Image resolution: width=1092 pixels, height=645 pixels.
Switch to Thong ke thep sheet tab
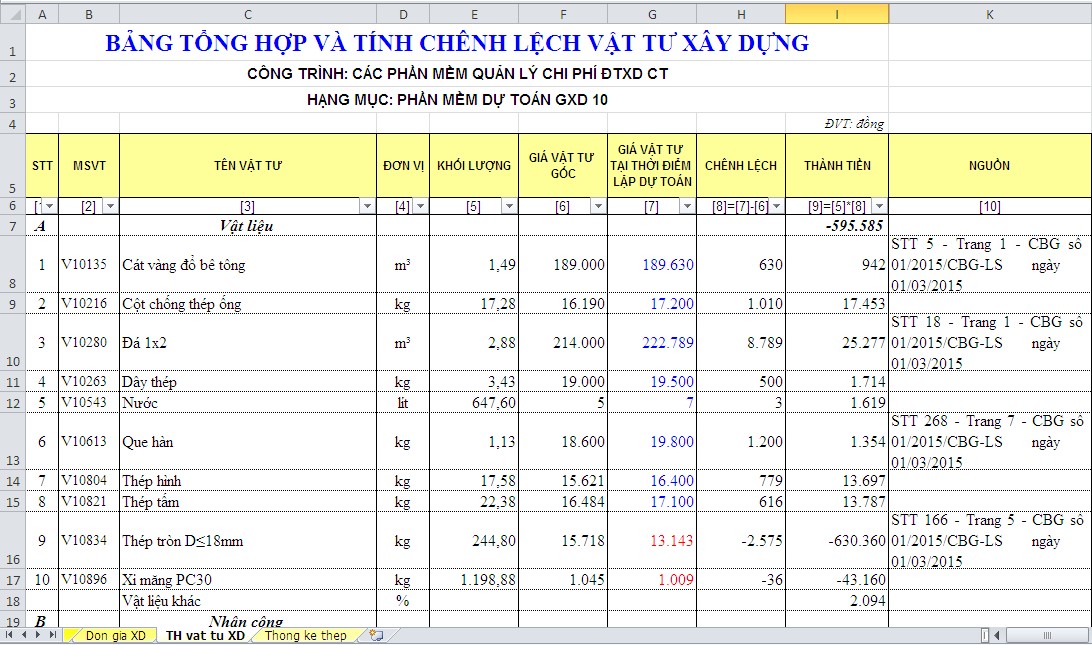[x=305, y=635]
